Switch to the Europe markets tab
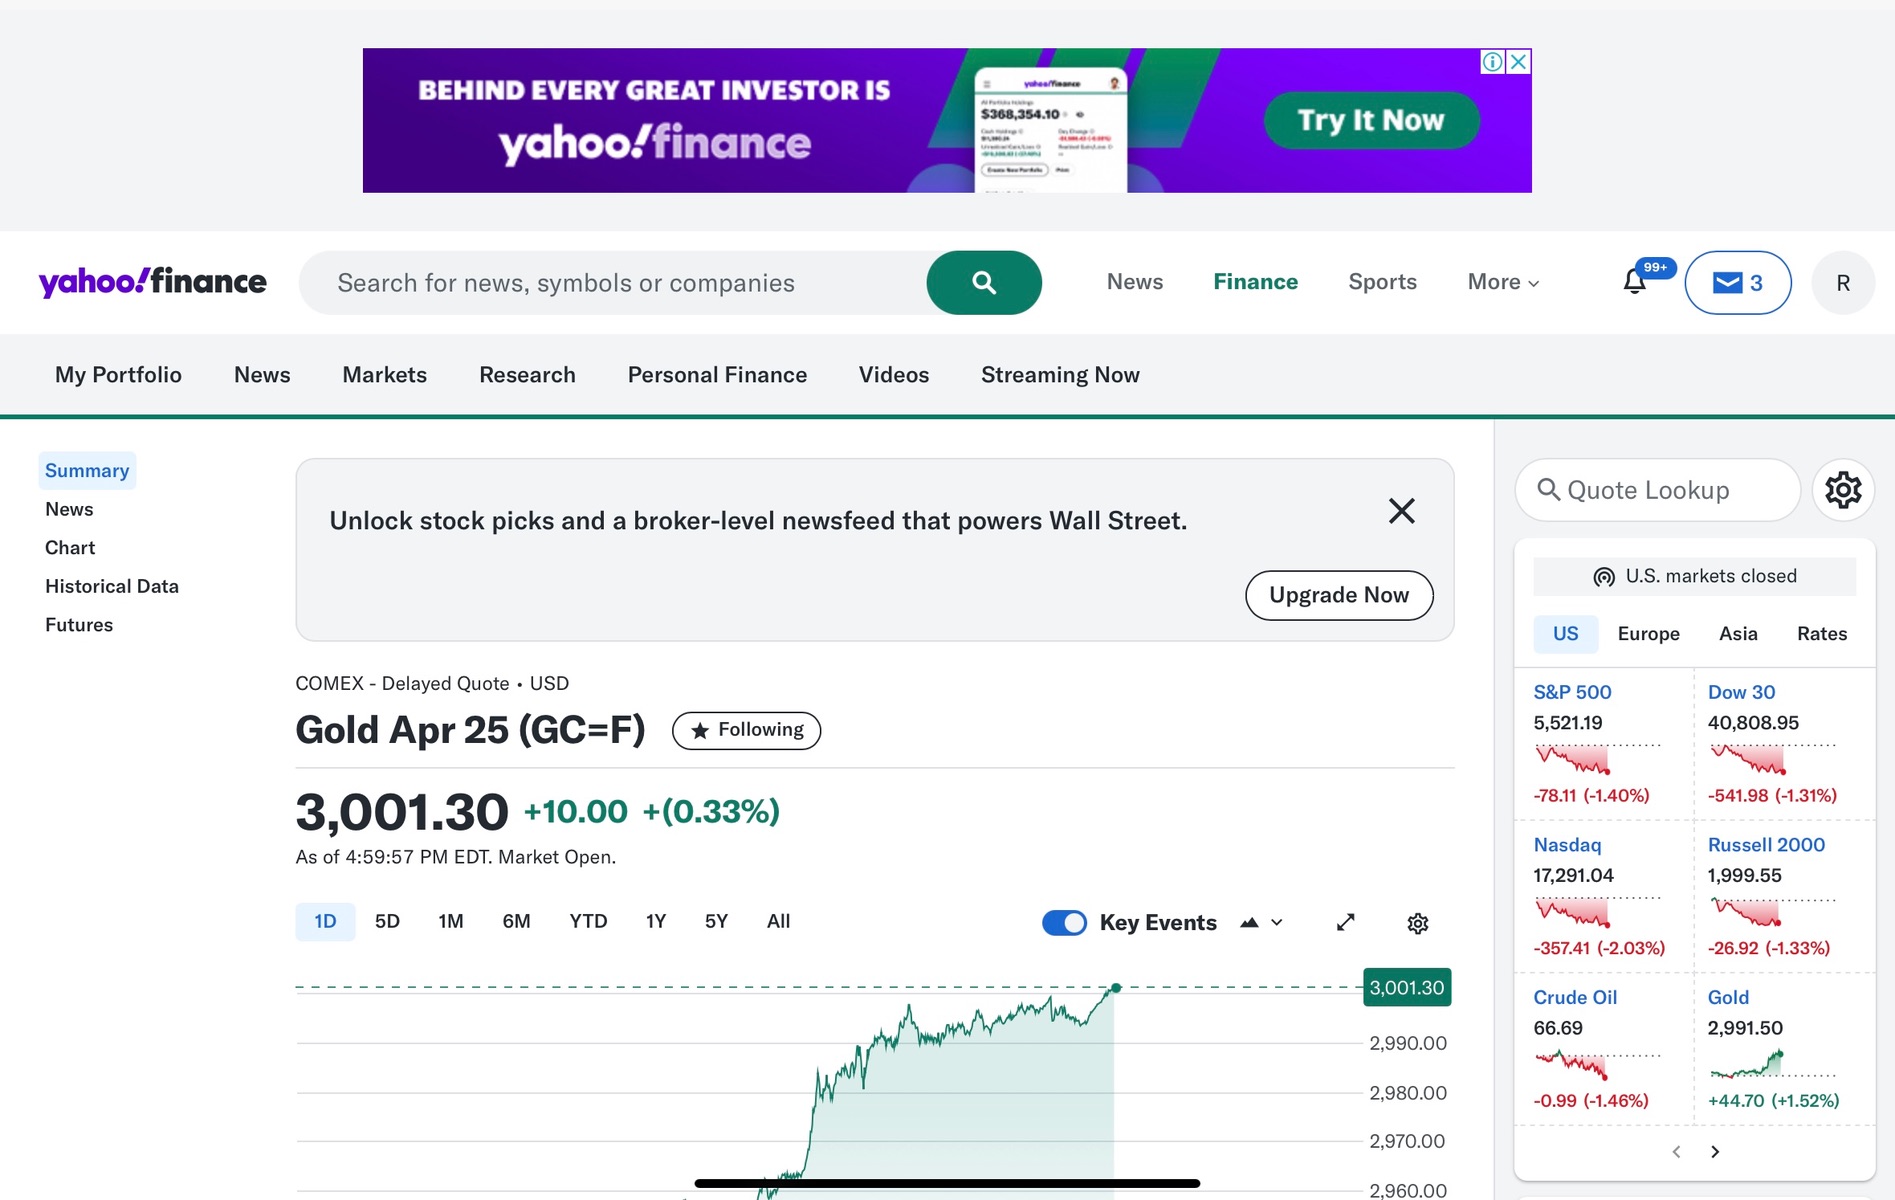Viewport: 1895px width, 1200px height. point(1648,634)
